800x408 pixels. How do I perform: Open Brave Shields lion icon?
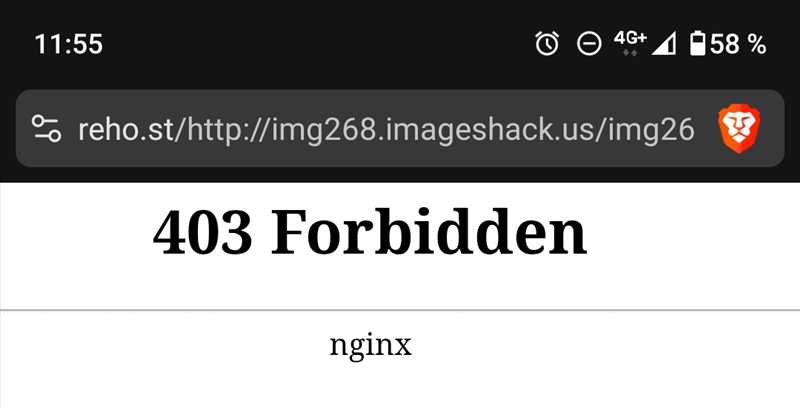[x=739, y=129]
